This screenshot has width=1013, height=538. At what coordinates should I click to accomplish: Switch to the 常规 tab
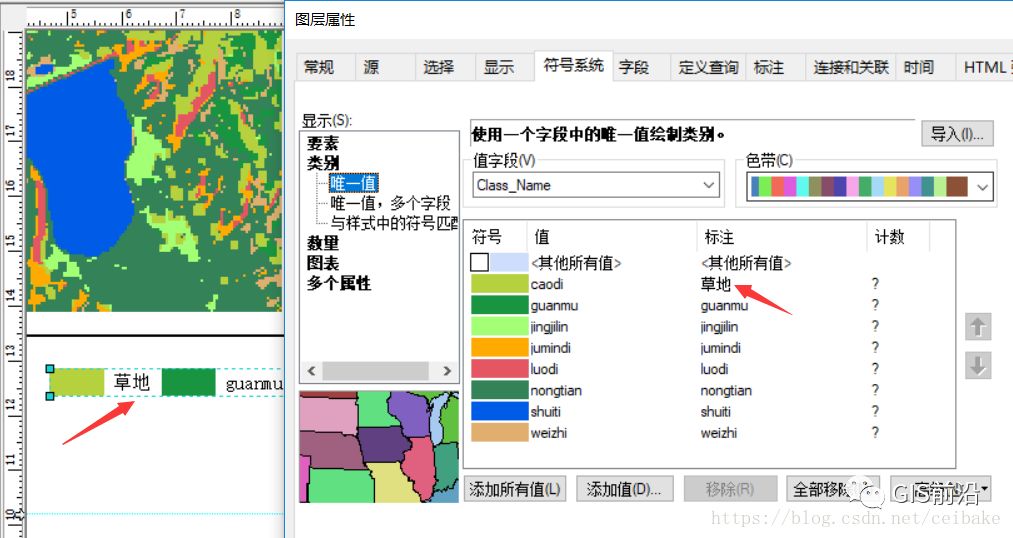tap(319, 67)
